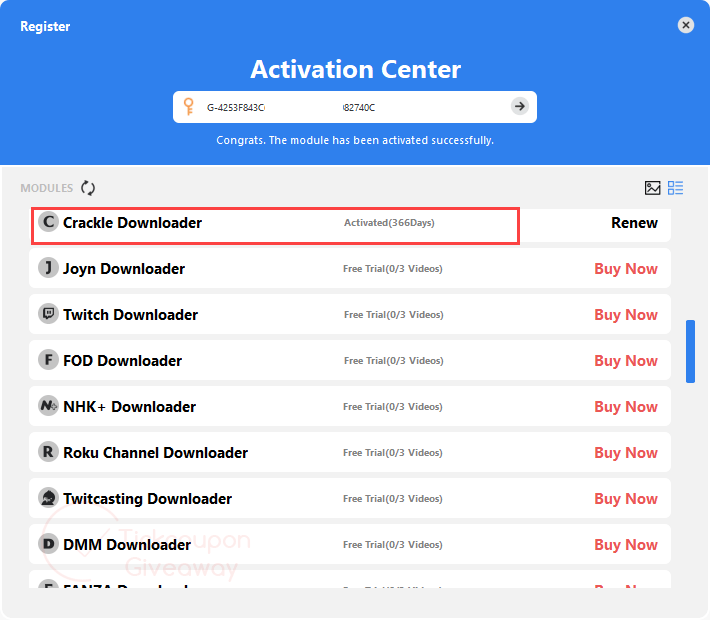Click the NHK+ Downloader icon
The width and height of the screenshot is (710, 620).
tap(48, 406)
